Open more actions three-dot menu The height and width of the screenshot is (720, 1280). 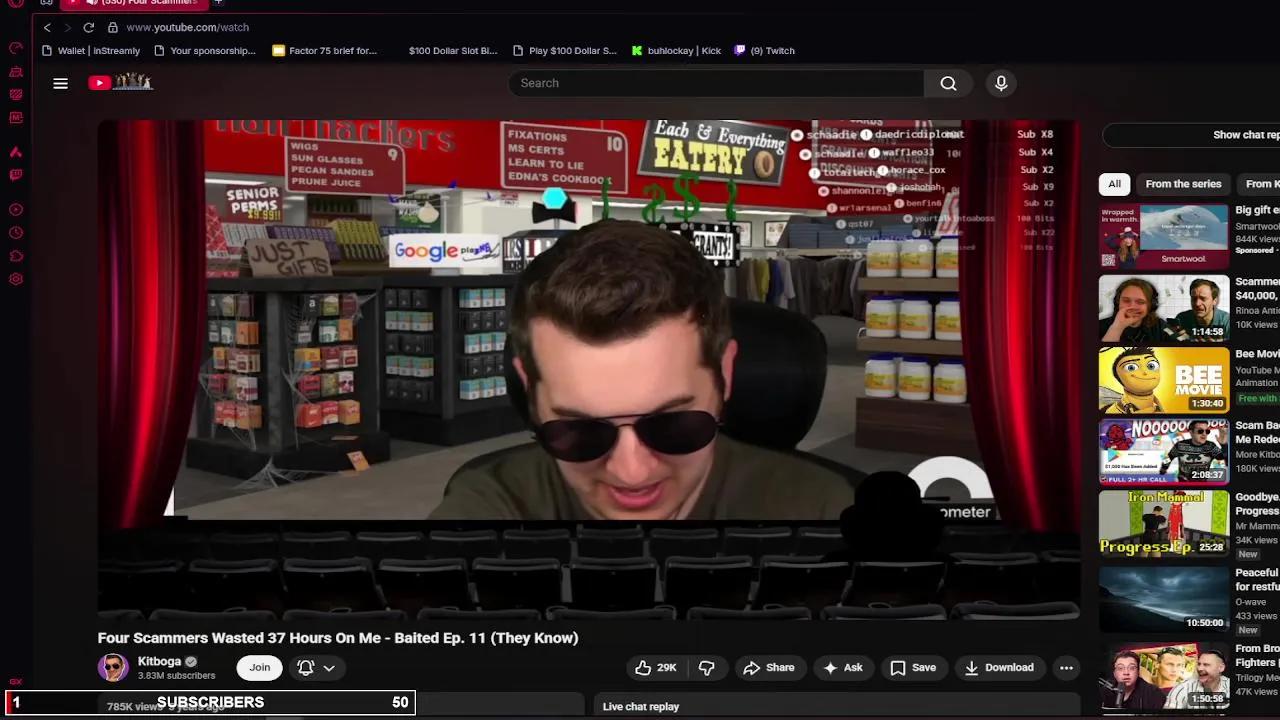click(1066, 668)
